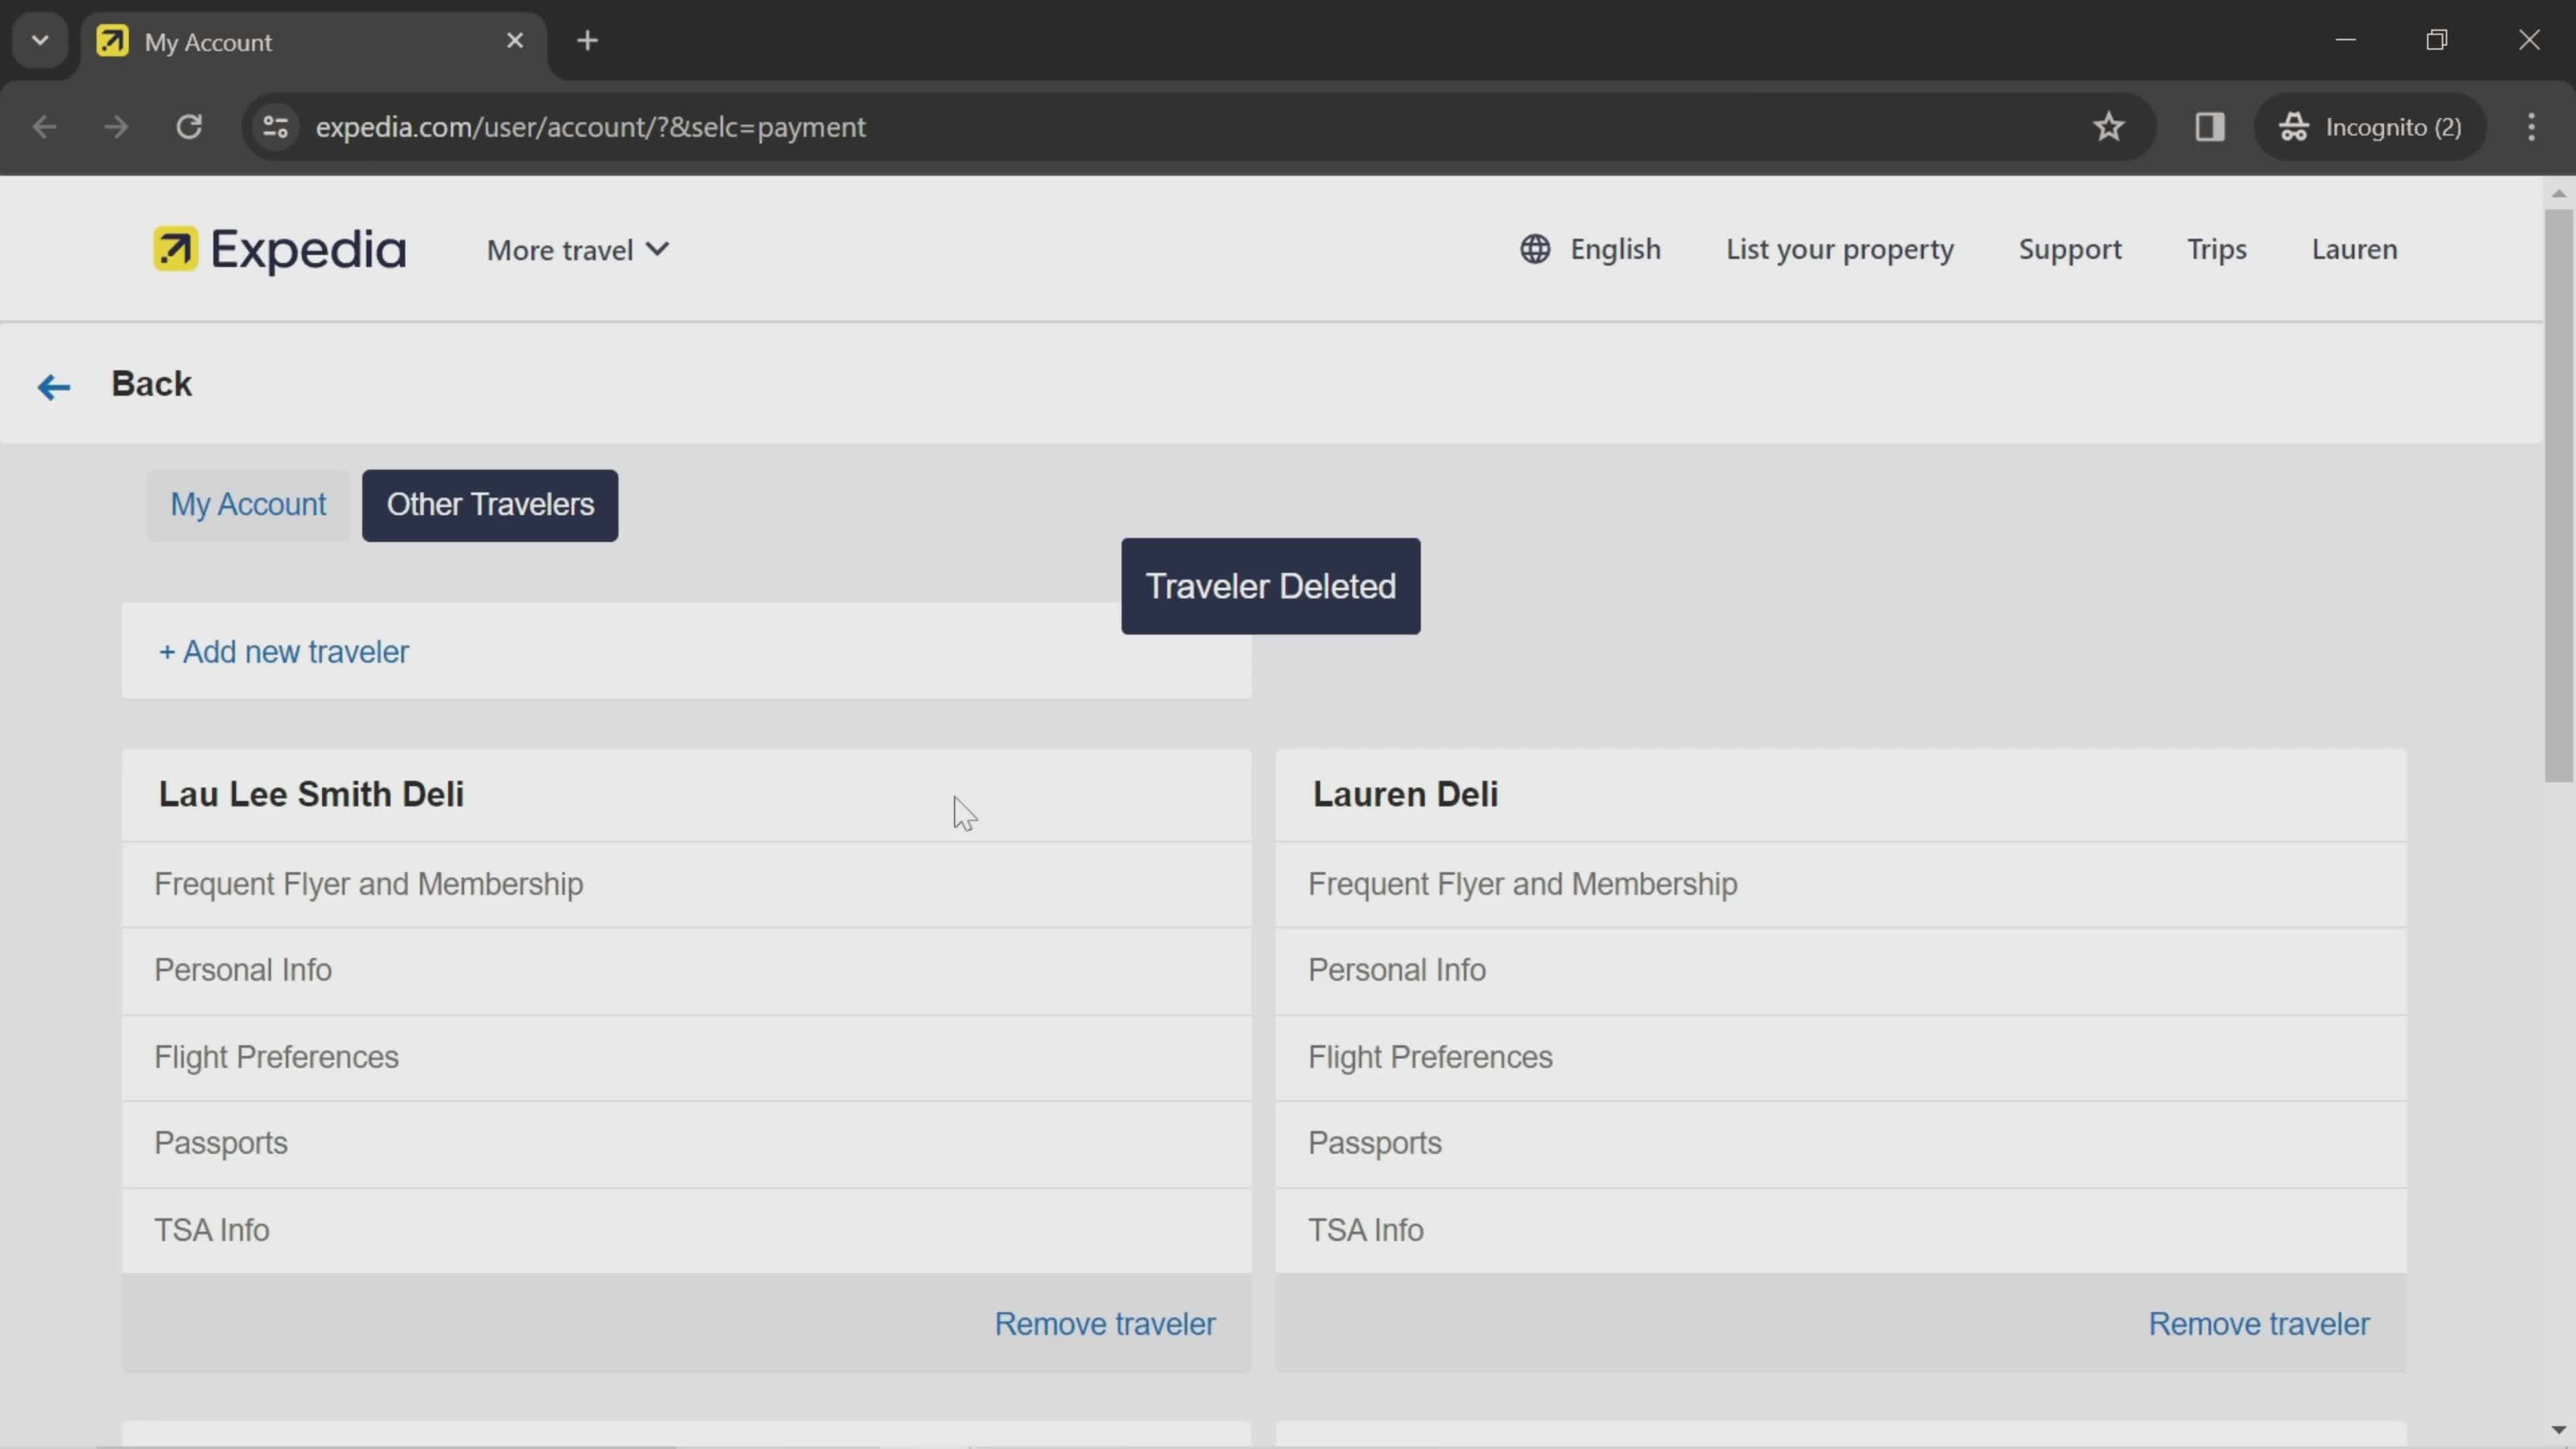This screenshot has height=1449, width=2576.
Task: Click the browser sidebar toggle icon
Action: coord(2210,124)
